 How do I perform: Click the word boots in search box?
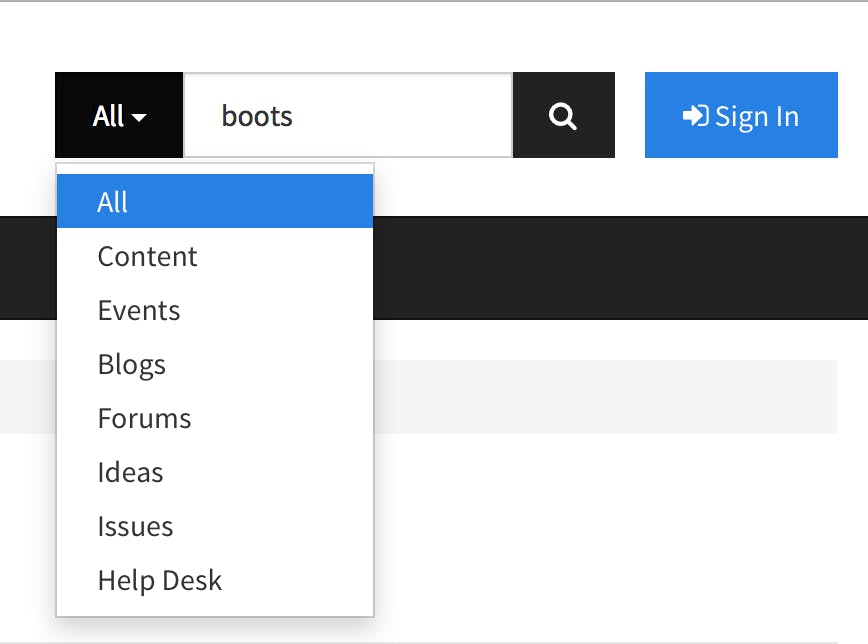[x=257, y=116]
